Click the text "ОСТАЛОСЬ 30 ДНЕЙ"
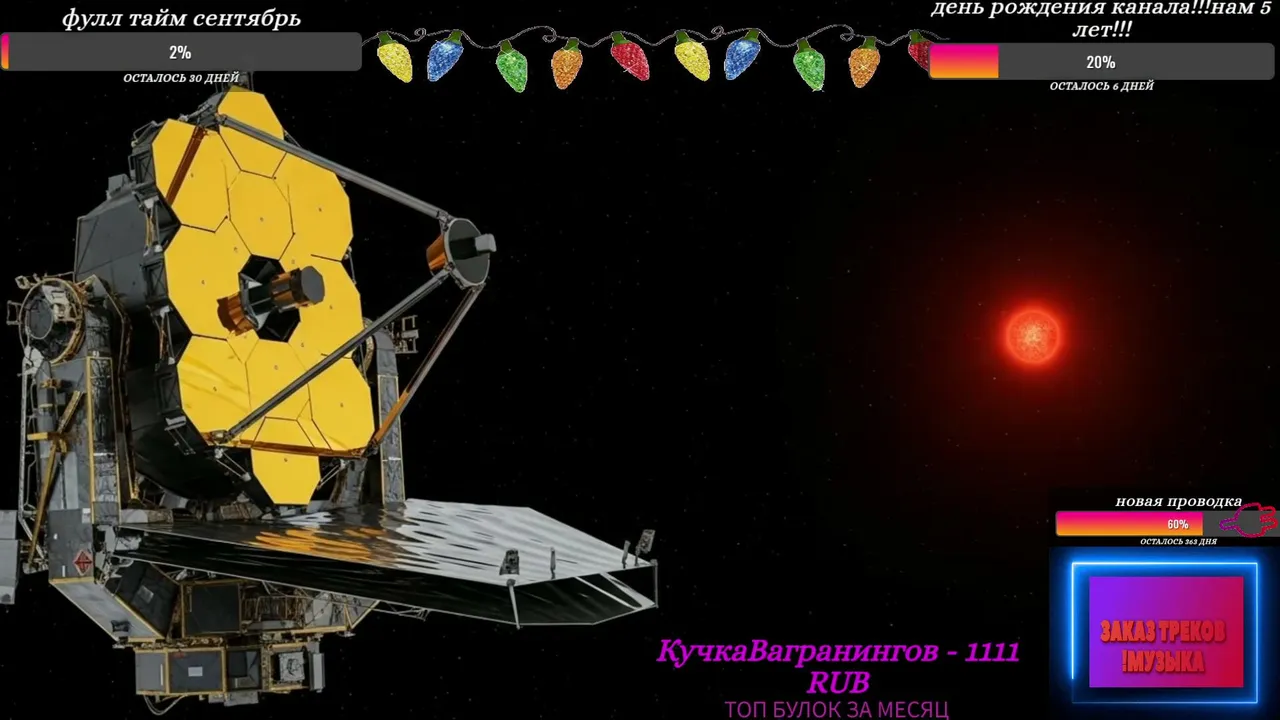1280x720 pixels. 181,78
